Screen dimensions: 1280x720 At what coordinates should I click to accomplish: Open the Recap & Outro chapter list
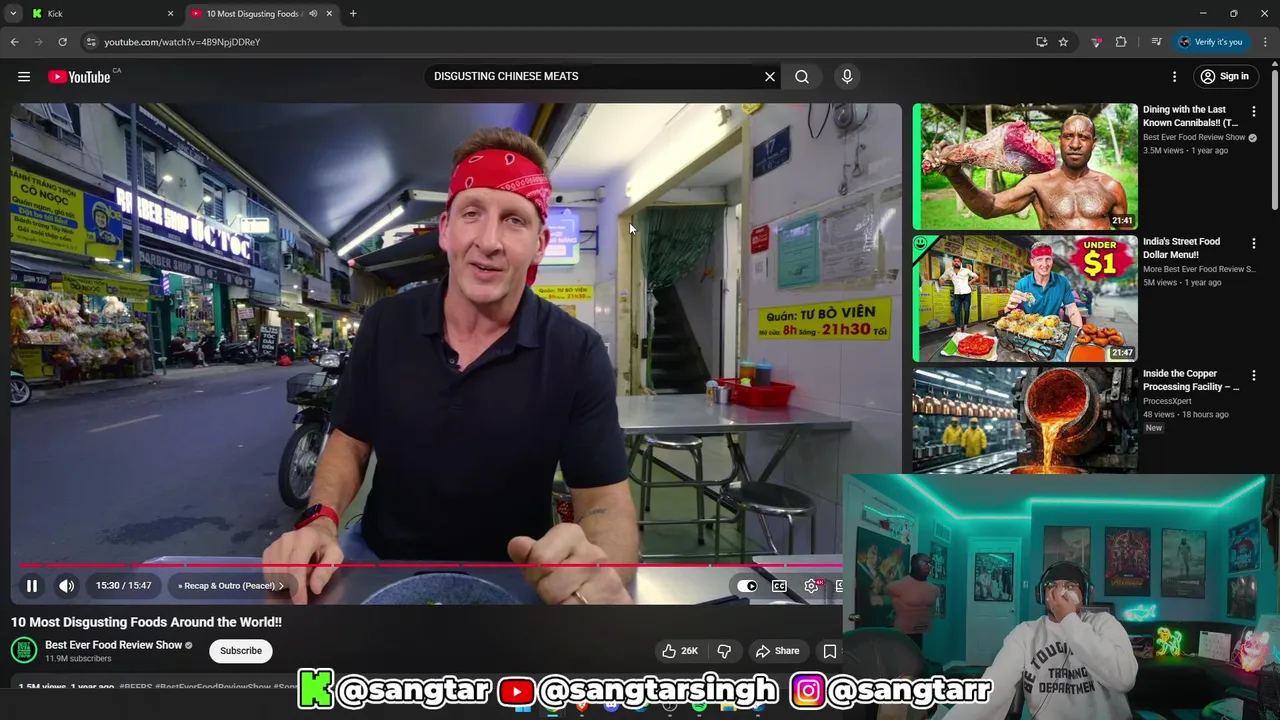(x=231, y=586)
